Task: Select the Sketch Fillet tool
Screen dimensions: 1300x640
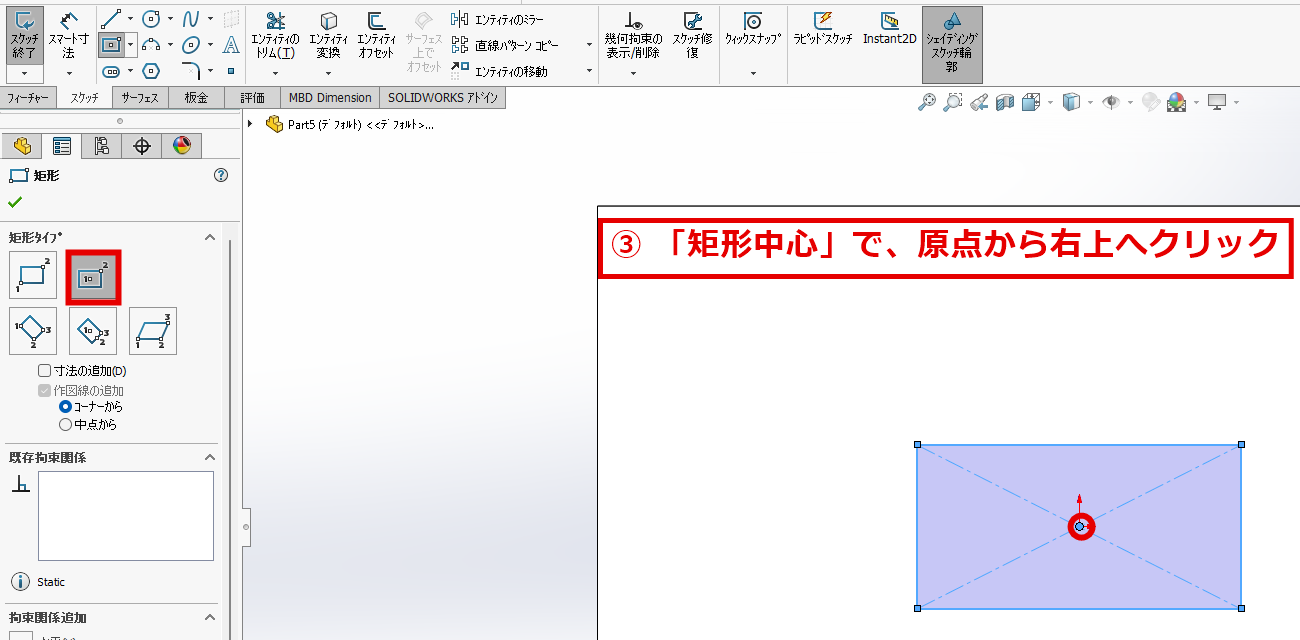Action: (x=192, y=70)
